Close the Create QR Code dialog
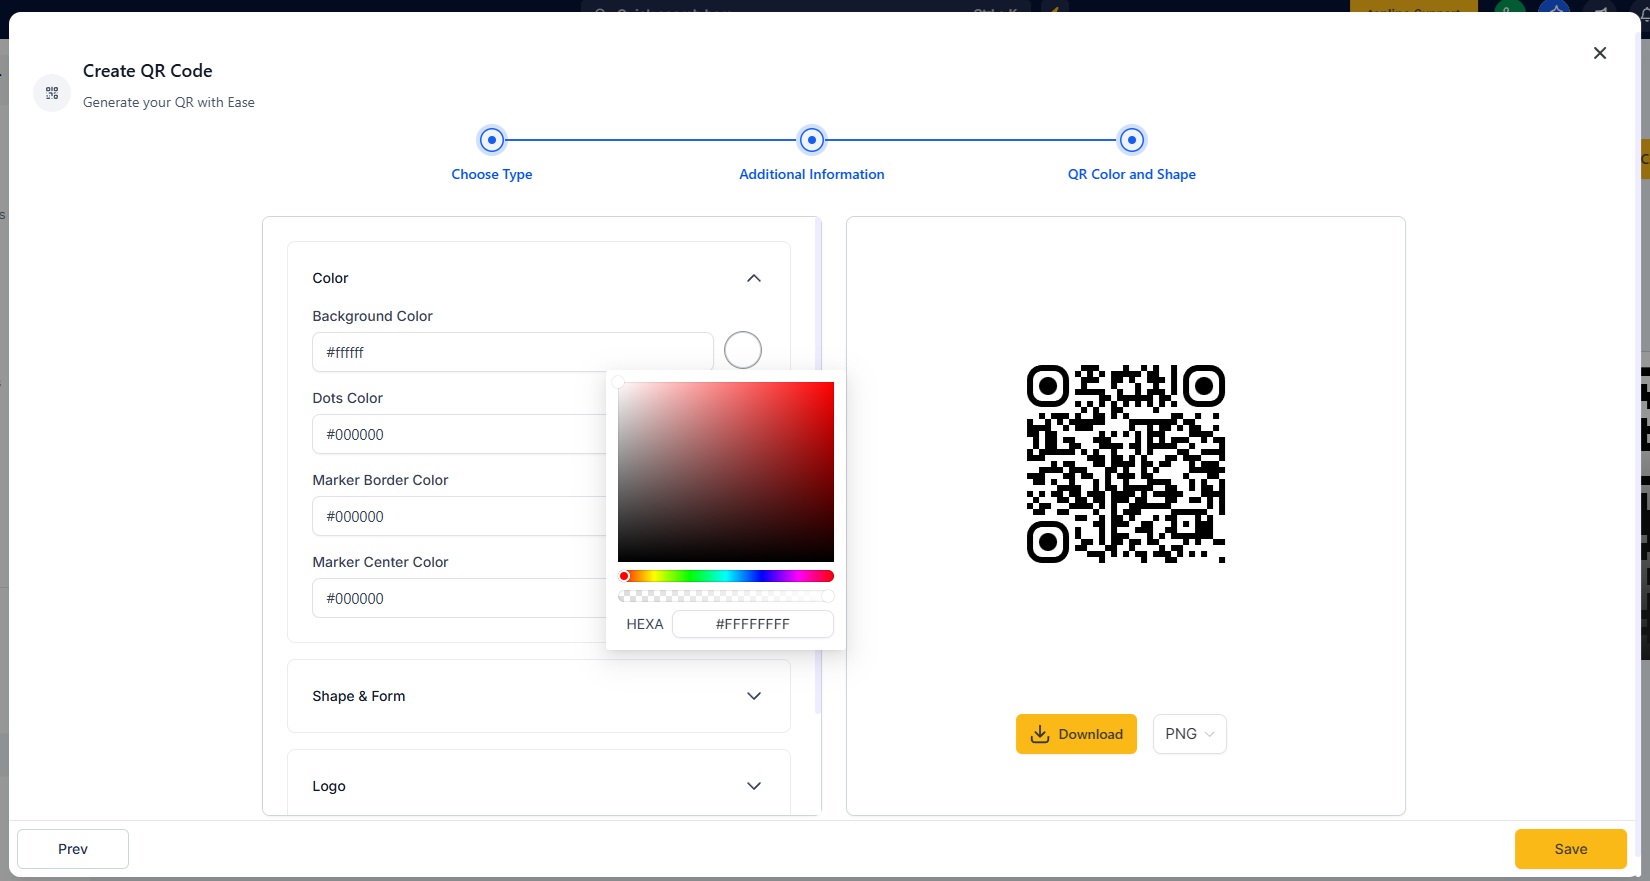Image resolution: width=1650 pixels, height=881 pixels. click(1600, 53)
